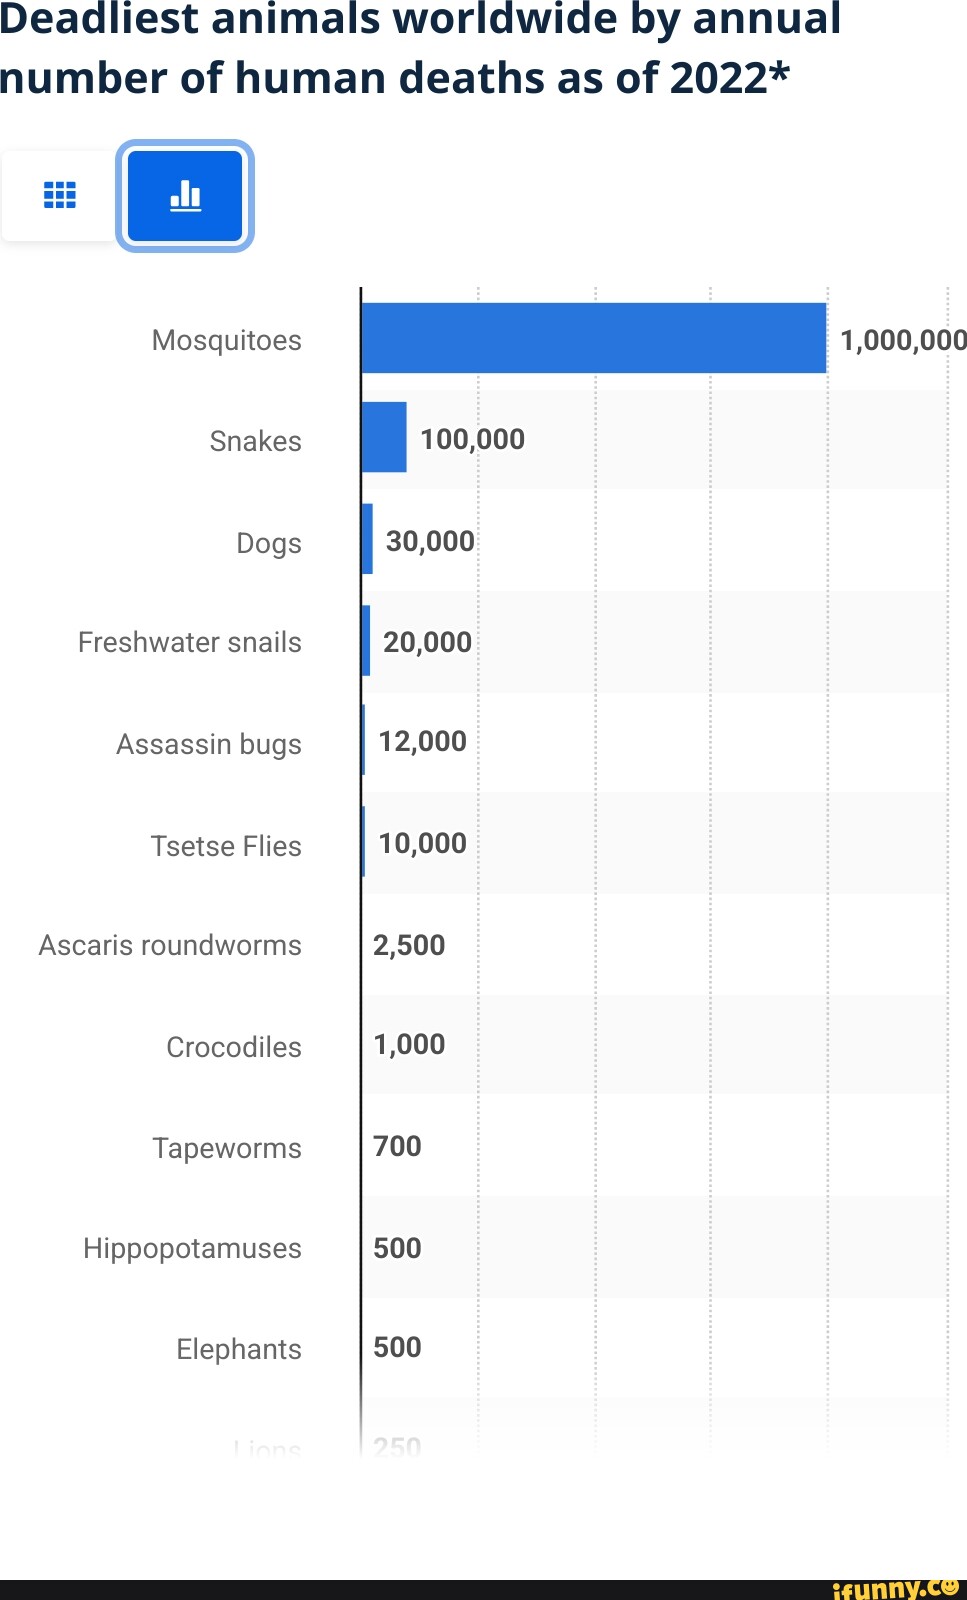Click the Freshwater snails data bar

pos(368,641)
